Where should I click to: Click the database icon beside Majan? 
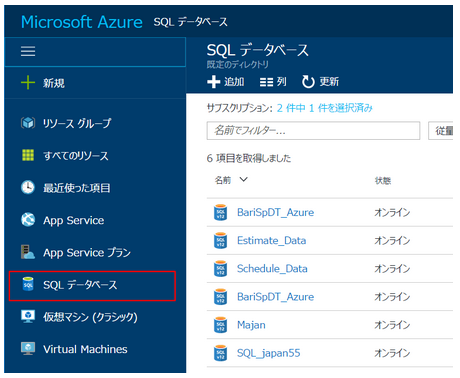click(220, 325)
